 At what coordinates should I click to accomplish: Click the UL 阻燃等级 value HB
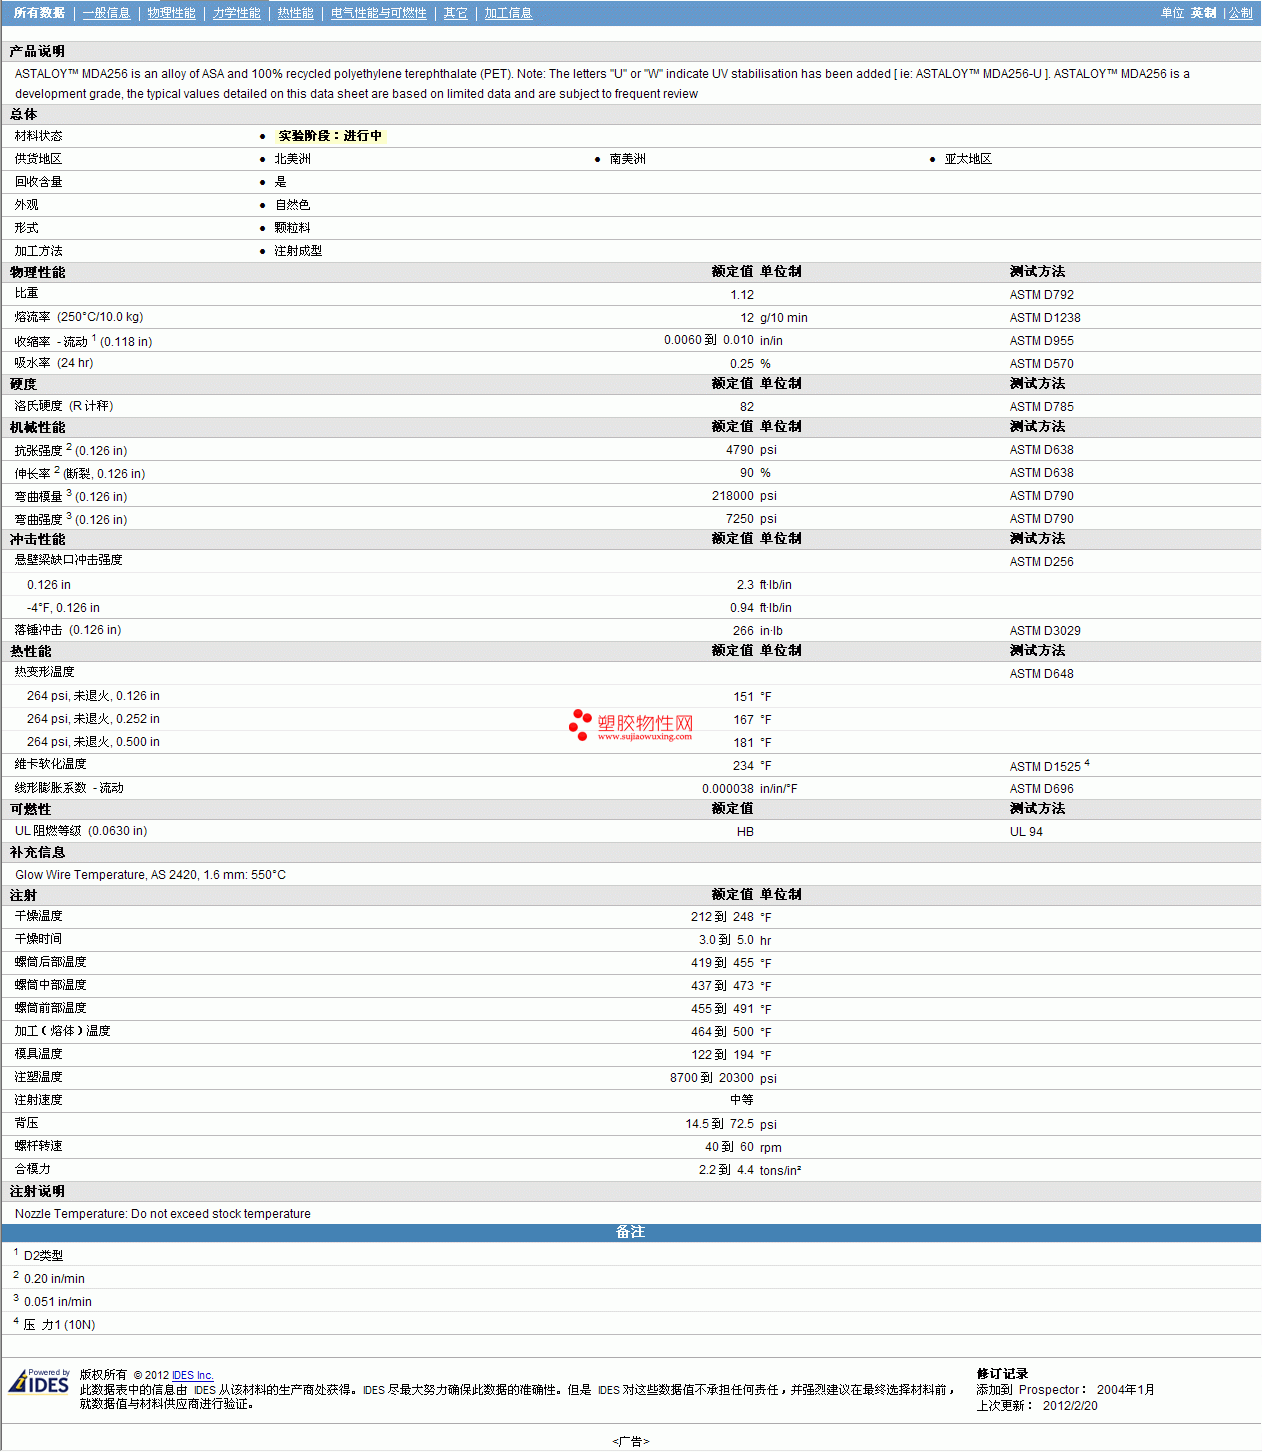tap(745, 832)
